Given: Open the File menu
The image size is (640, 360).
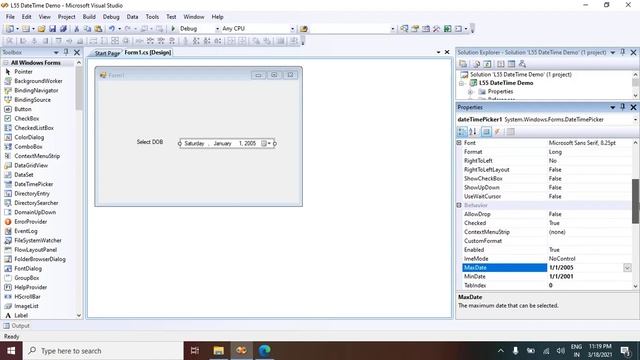Looking at the screenshot, I should 10,17.
